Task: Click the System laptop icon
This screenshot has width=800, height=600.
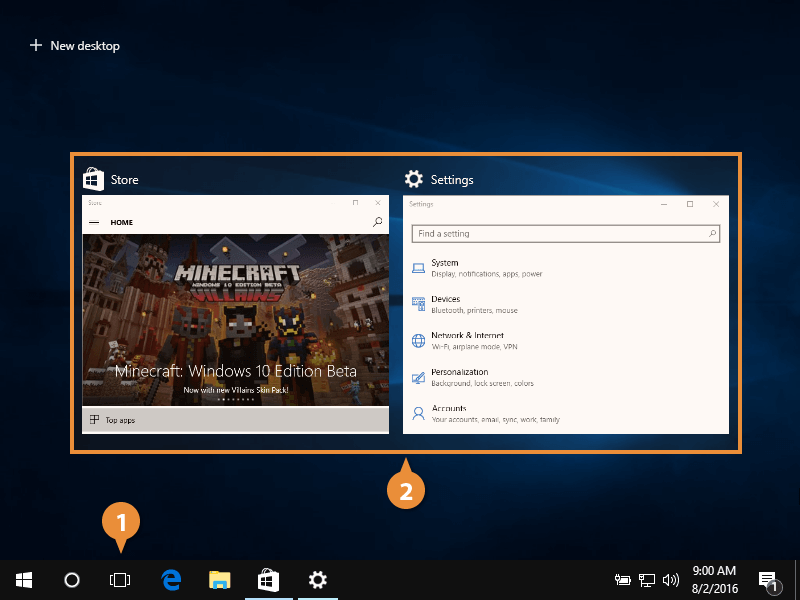Action: (x=418, y=268)
